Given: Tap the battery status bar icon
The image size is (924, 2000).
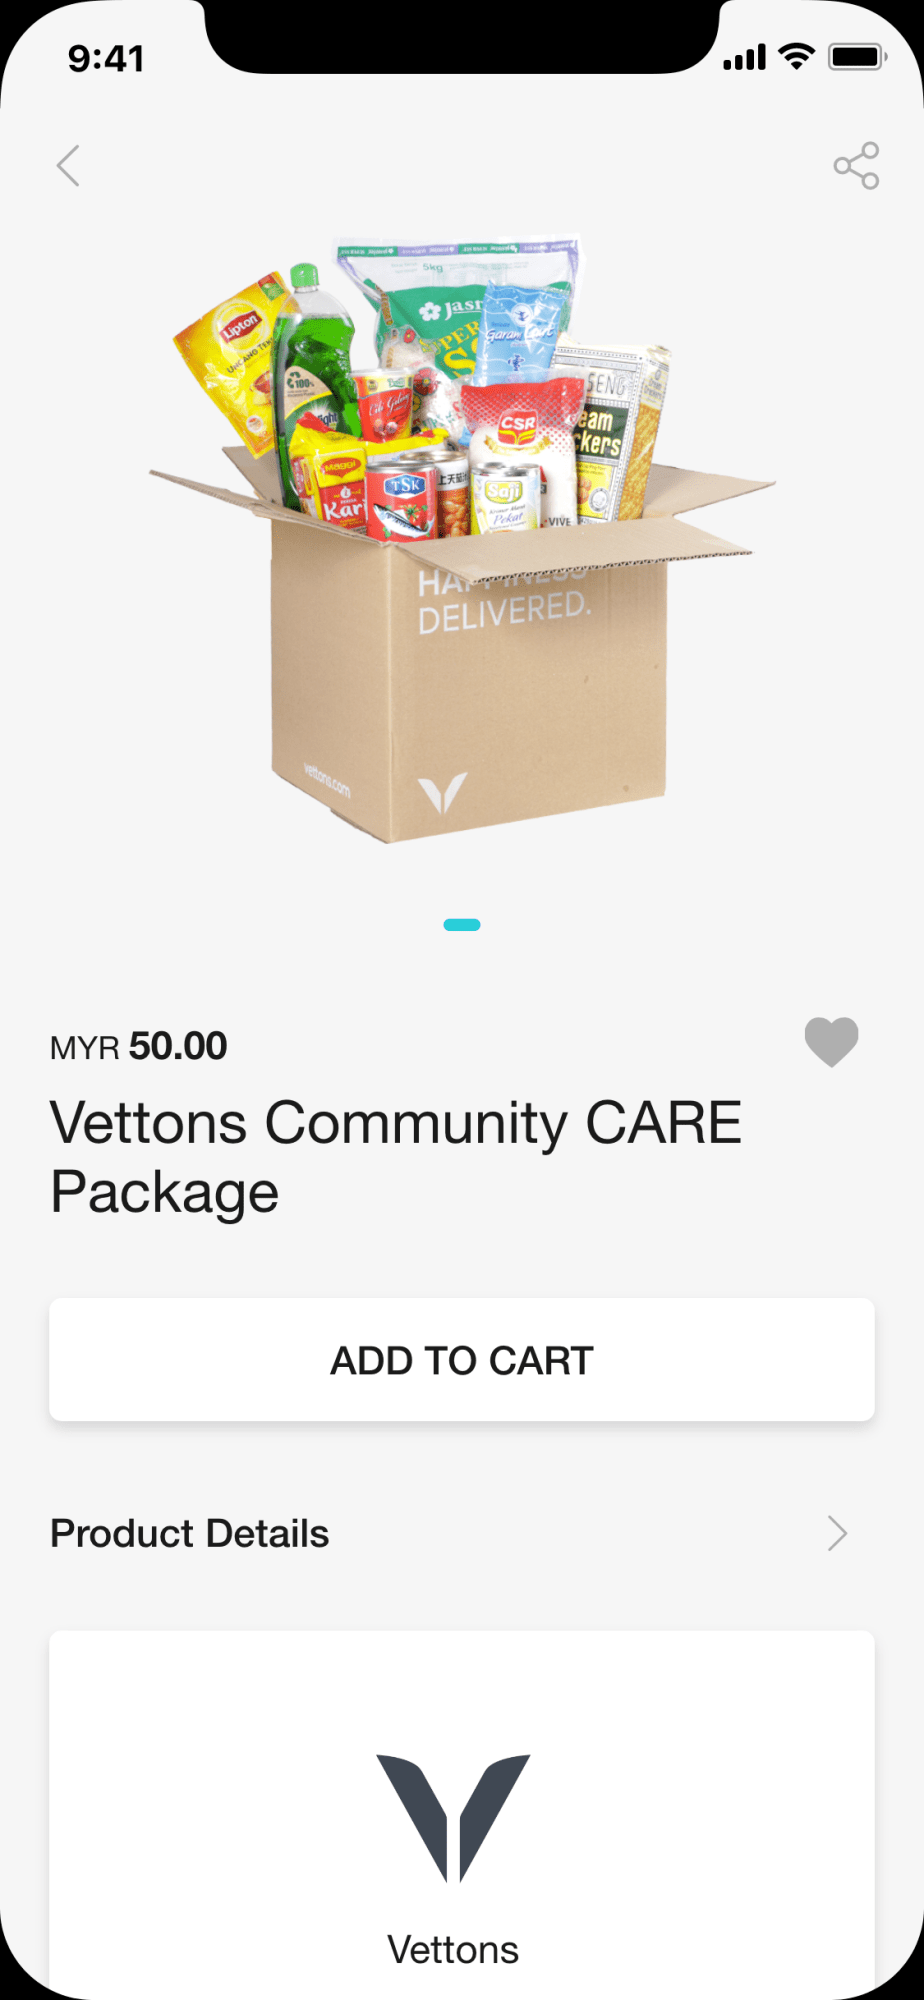Looking at the screenshot, I should [x=857, y=57].
